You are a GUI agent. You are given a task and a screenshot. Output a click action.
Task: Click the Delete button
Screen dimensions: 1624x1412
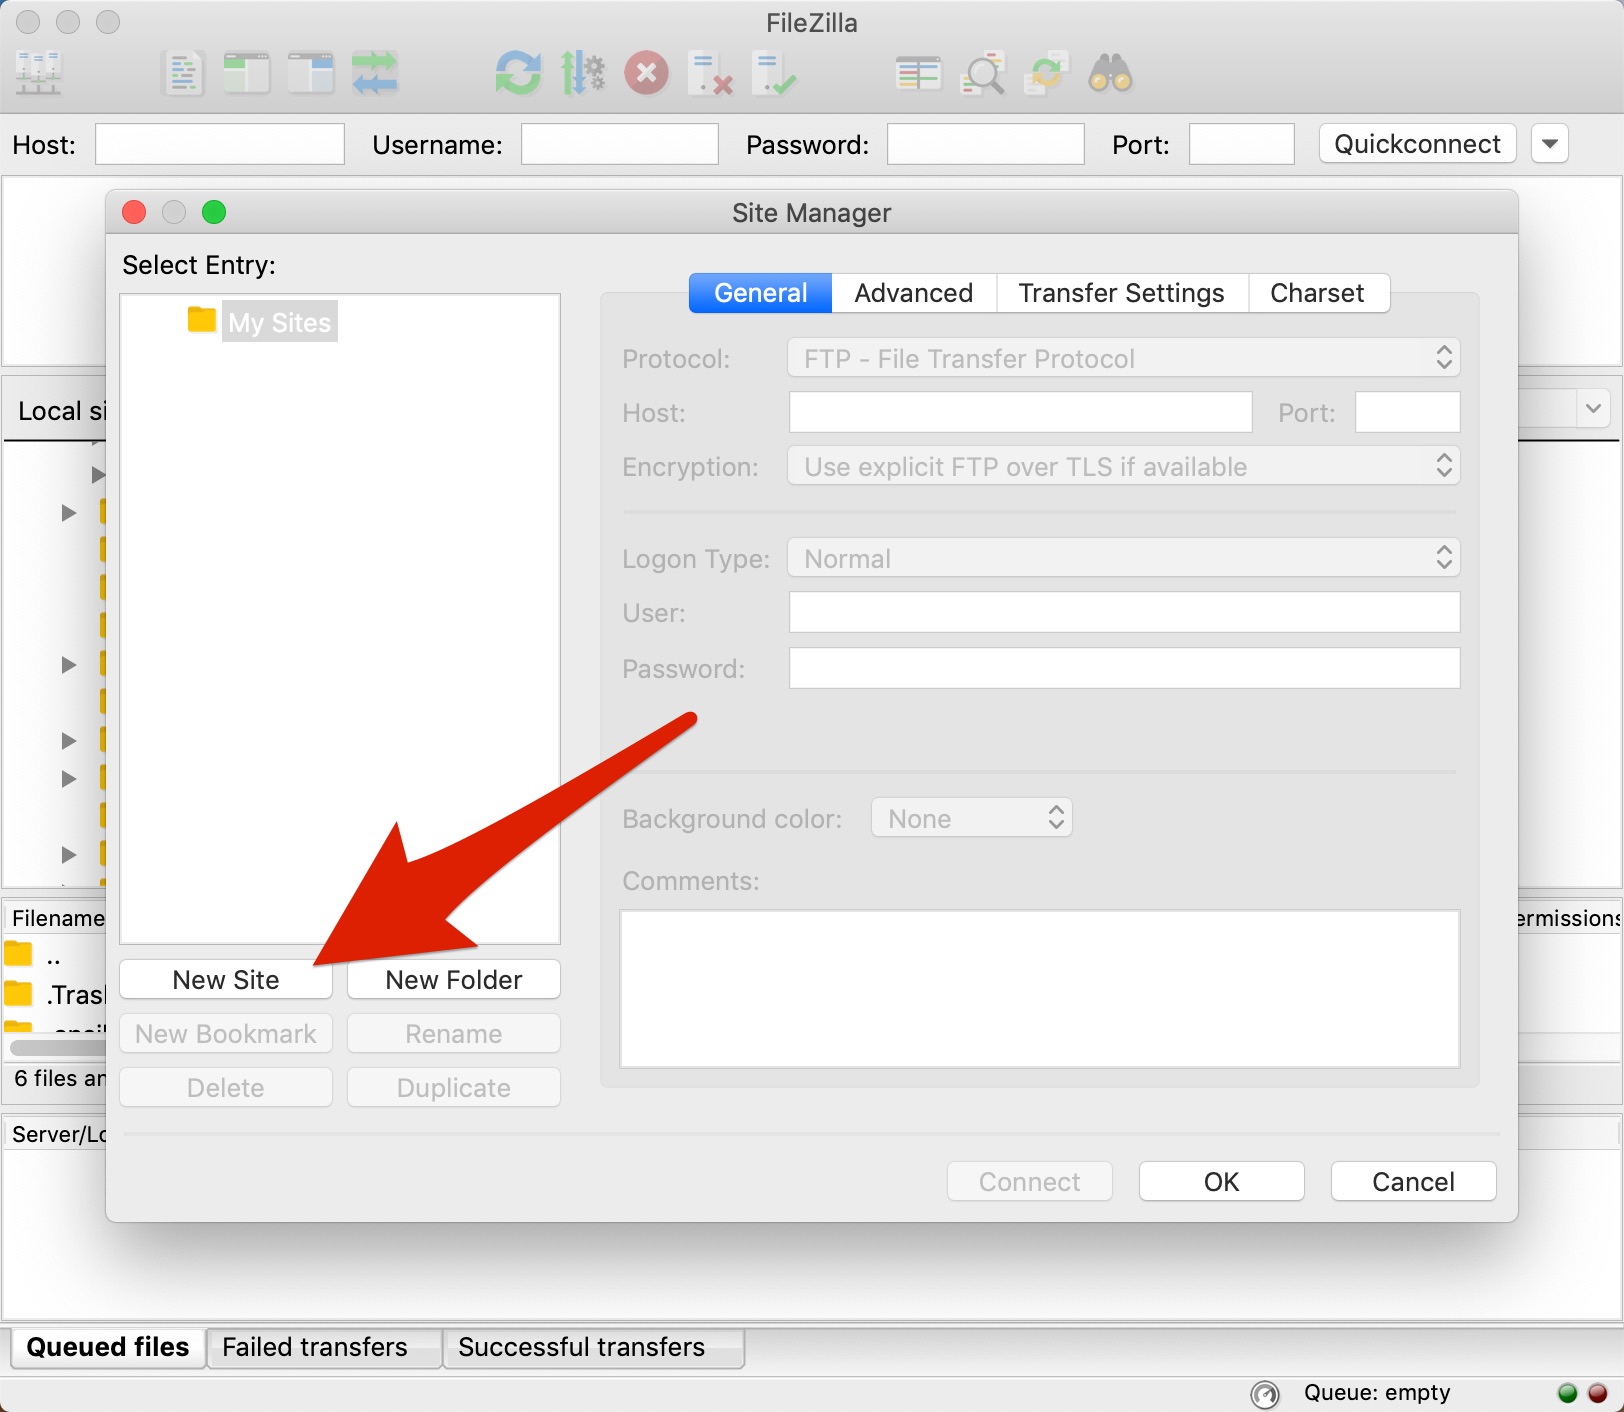coord(226,1088)
